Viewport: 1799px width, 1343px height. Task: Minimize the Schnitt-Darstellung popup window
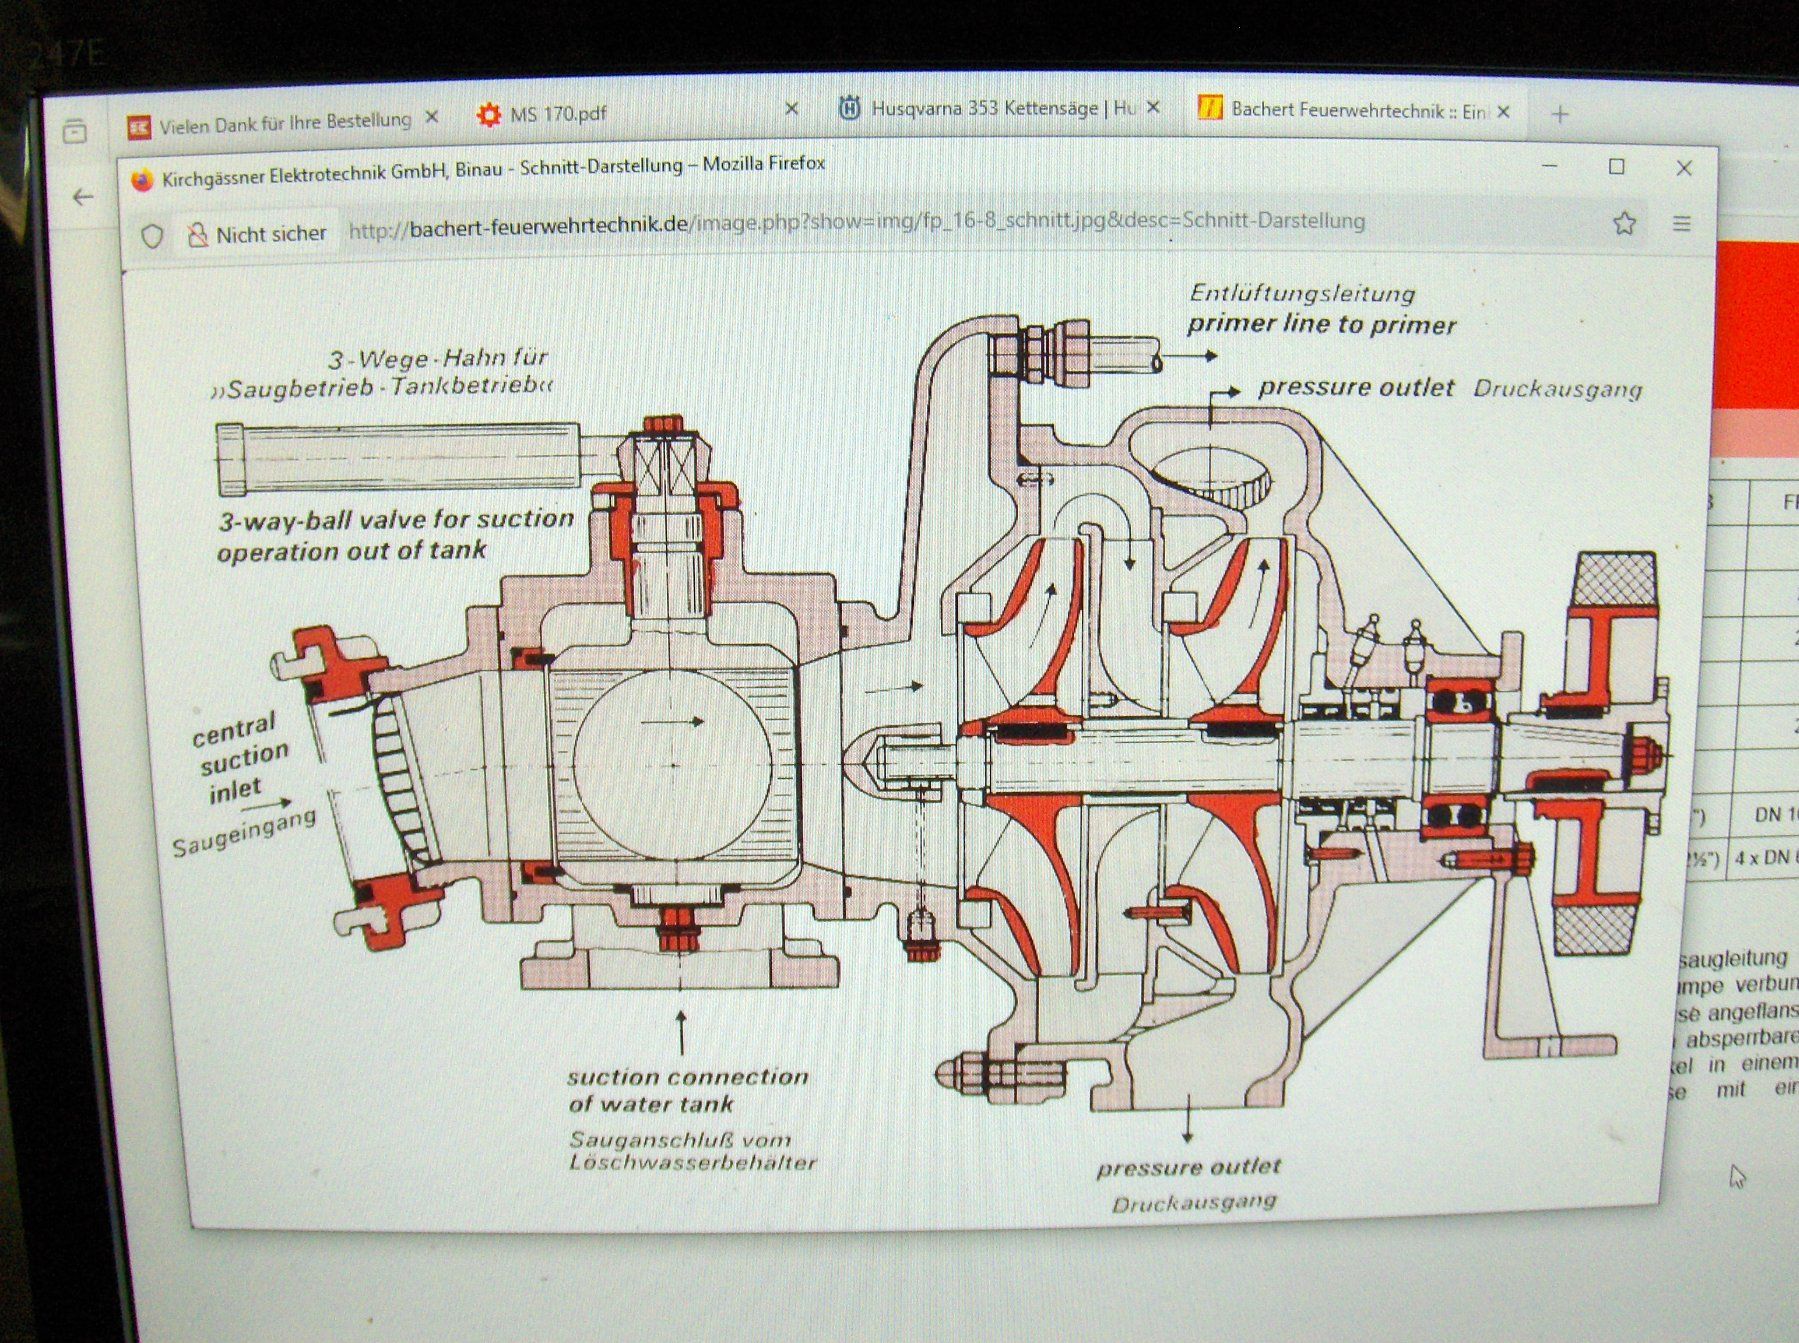1550,166
